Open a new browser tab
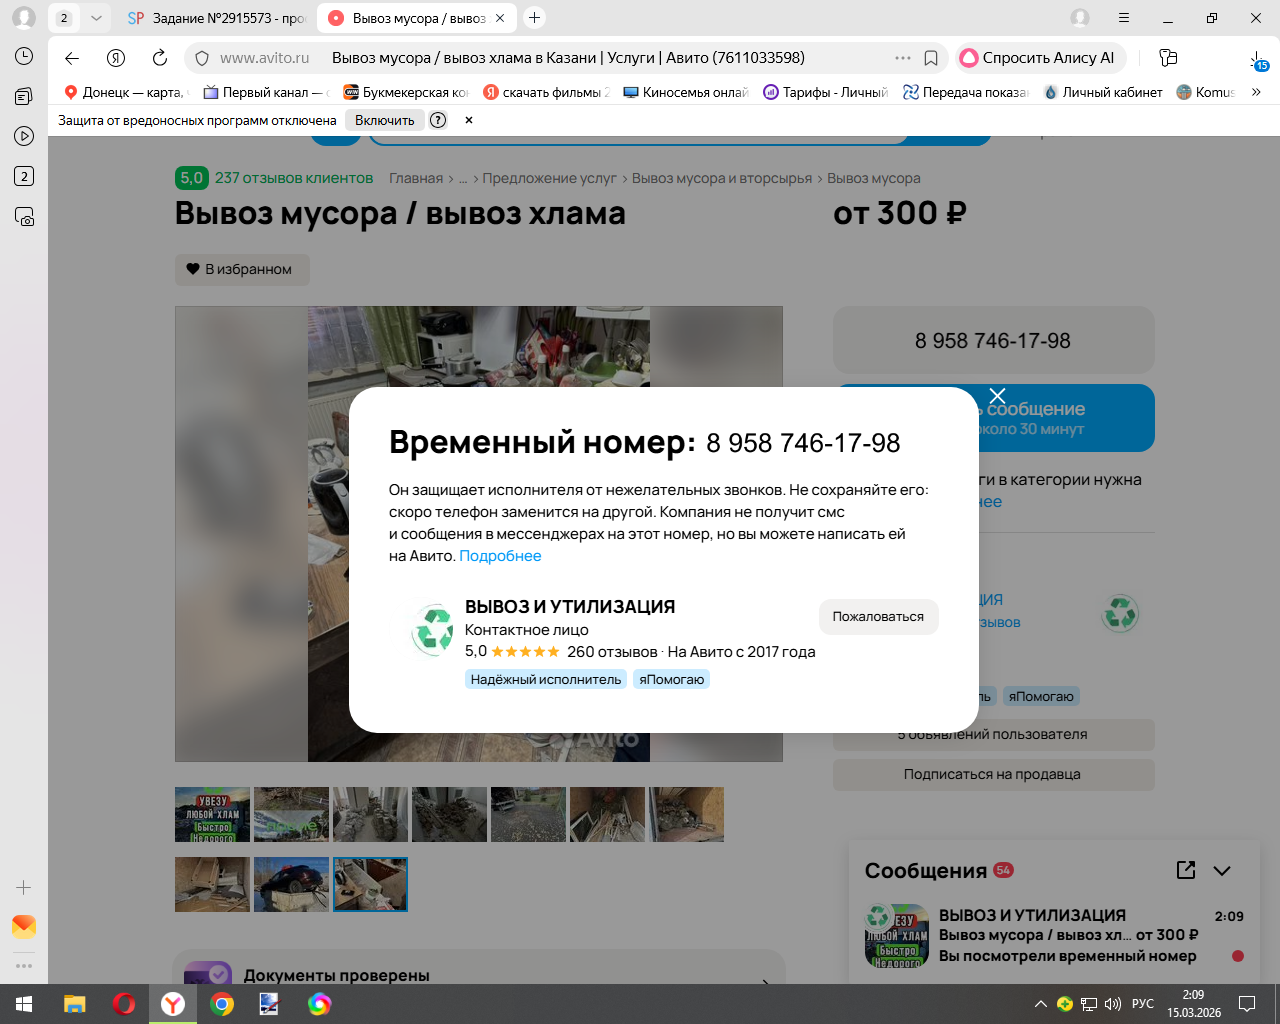 (x=535, y=18)
